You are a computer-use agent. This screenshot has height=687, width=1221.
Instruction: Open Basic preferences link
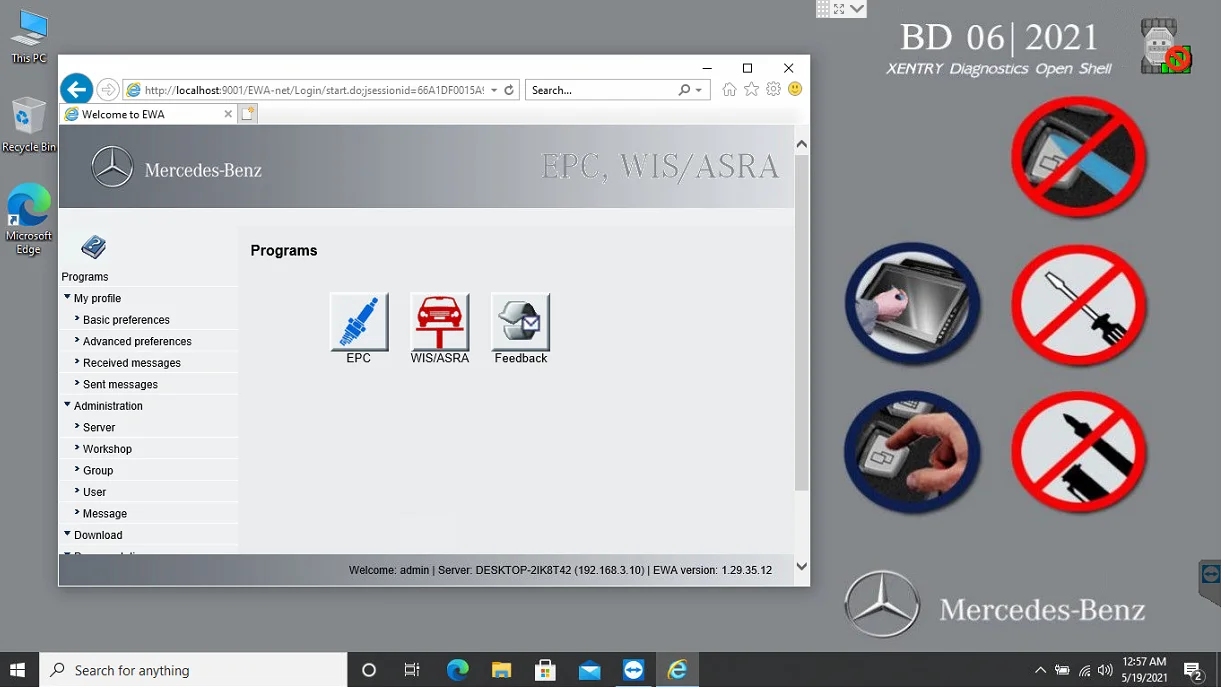click(126, 320)
